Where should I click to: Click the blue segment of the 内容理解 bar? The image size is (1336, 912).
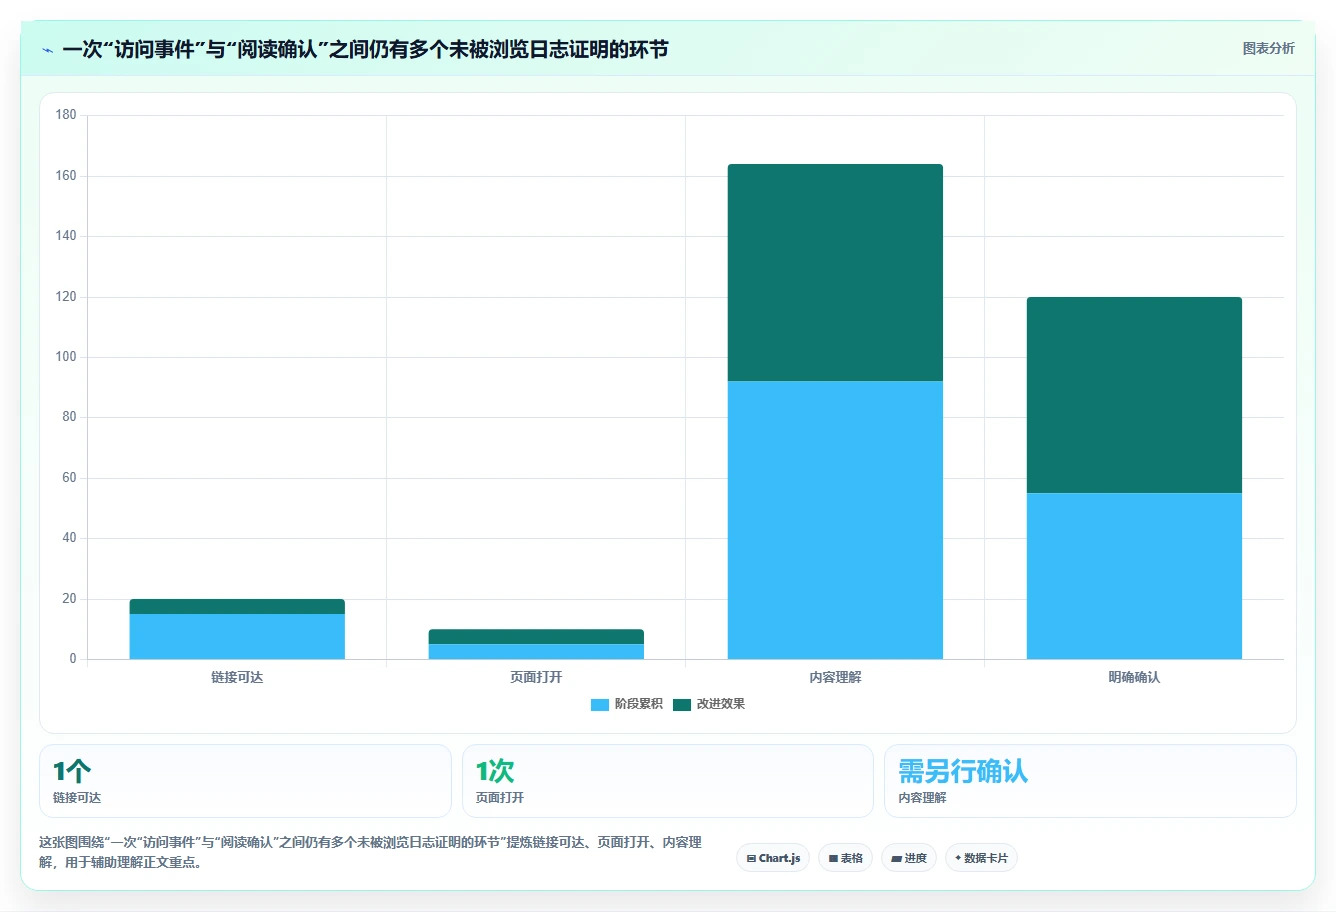[835, 520]
